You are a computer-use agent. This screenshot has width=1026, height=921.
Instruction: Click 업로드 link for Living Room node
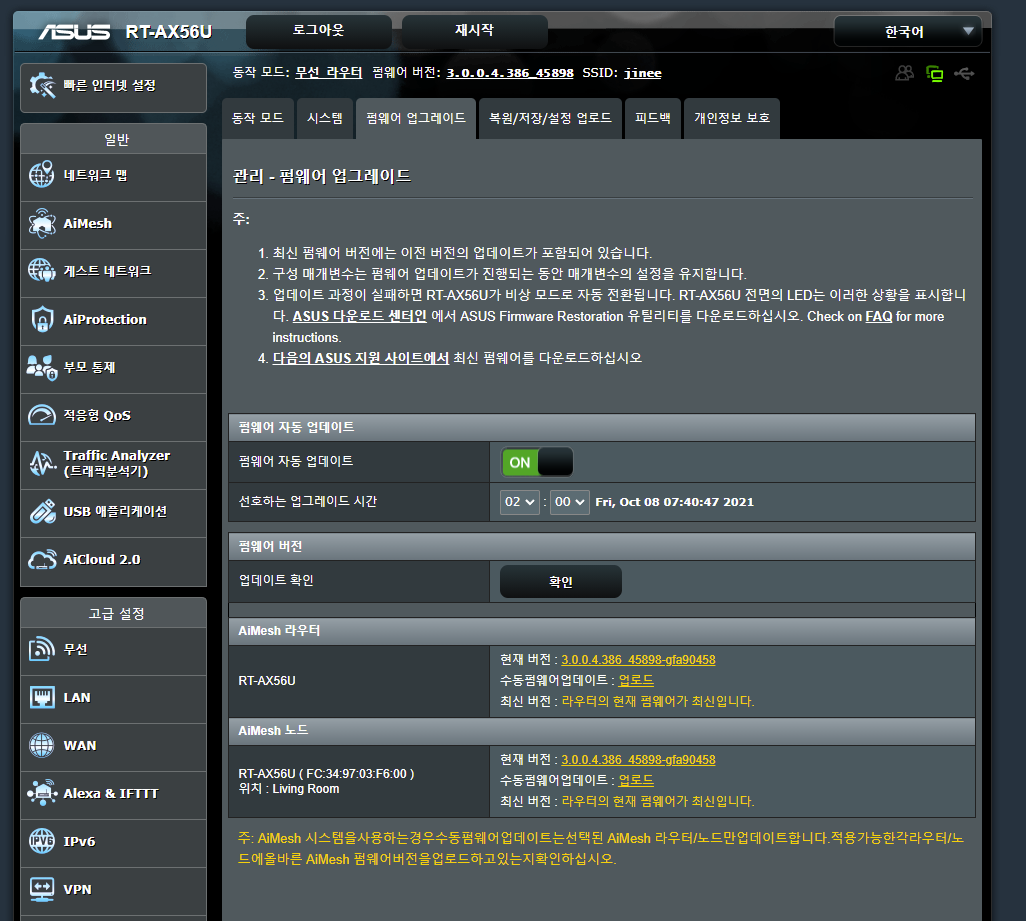[x=636, y=780]
